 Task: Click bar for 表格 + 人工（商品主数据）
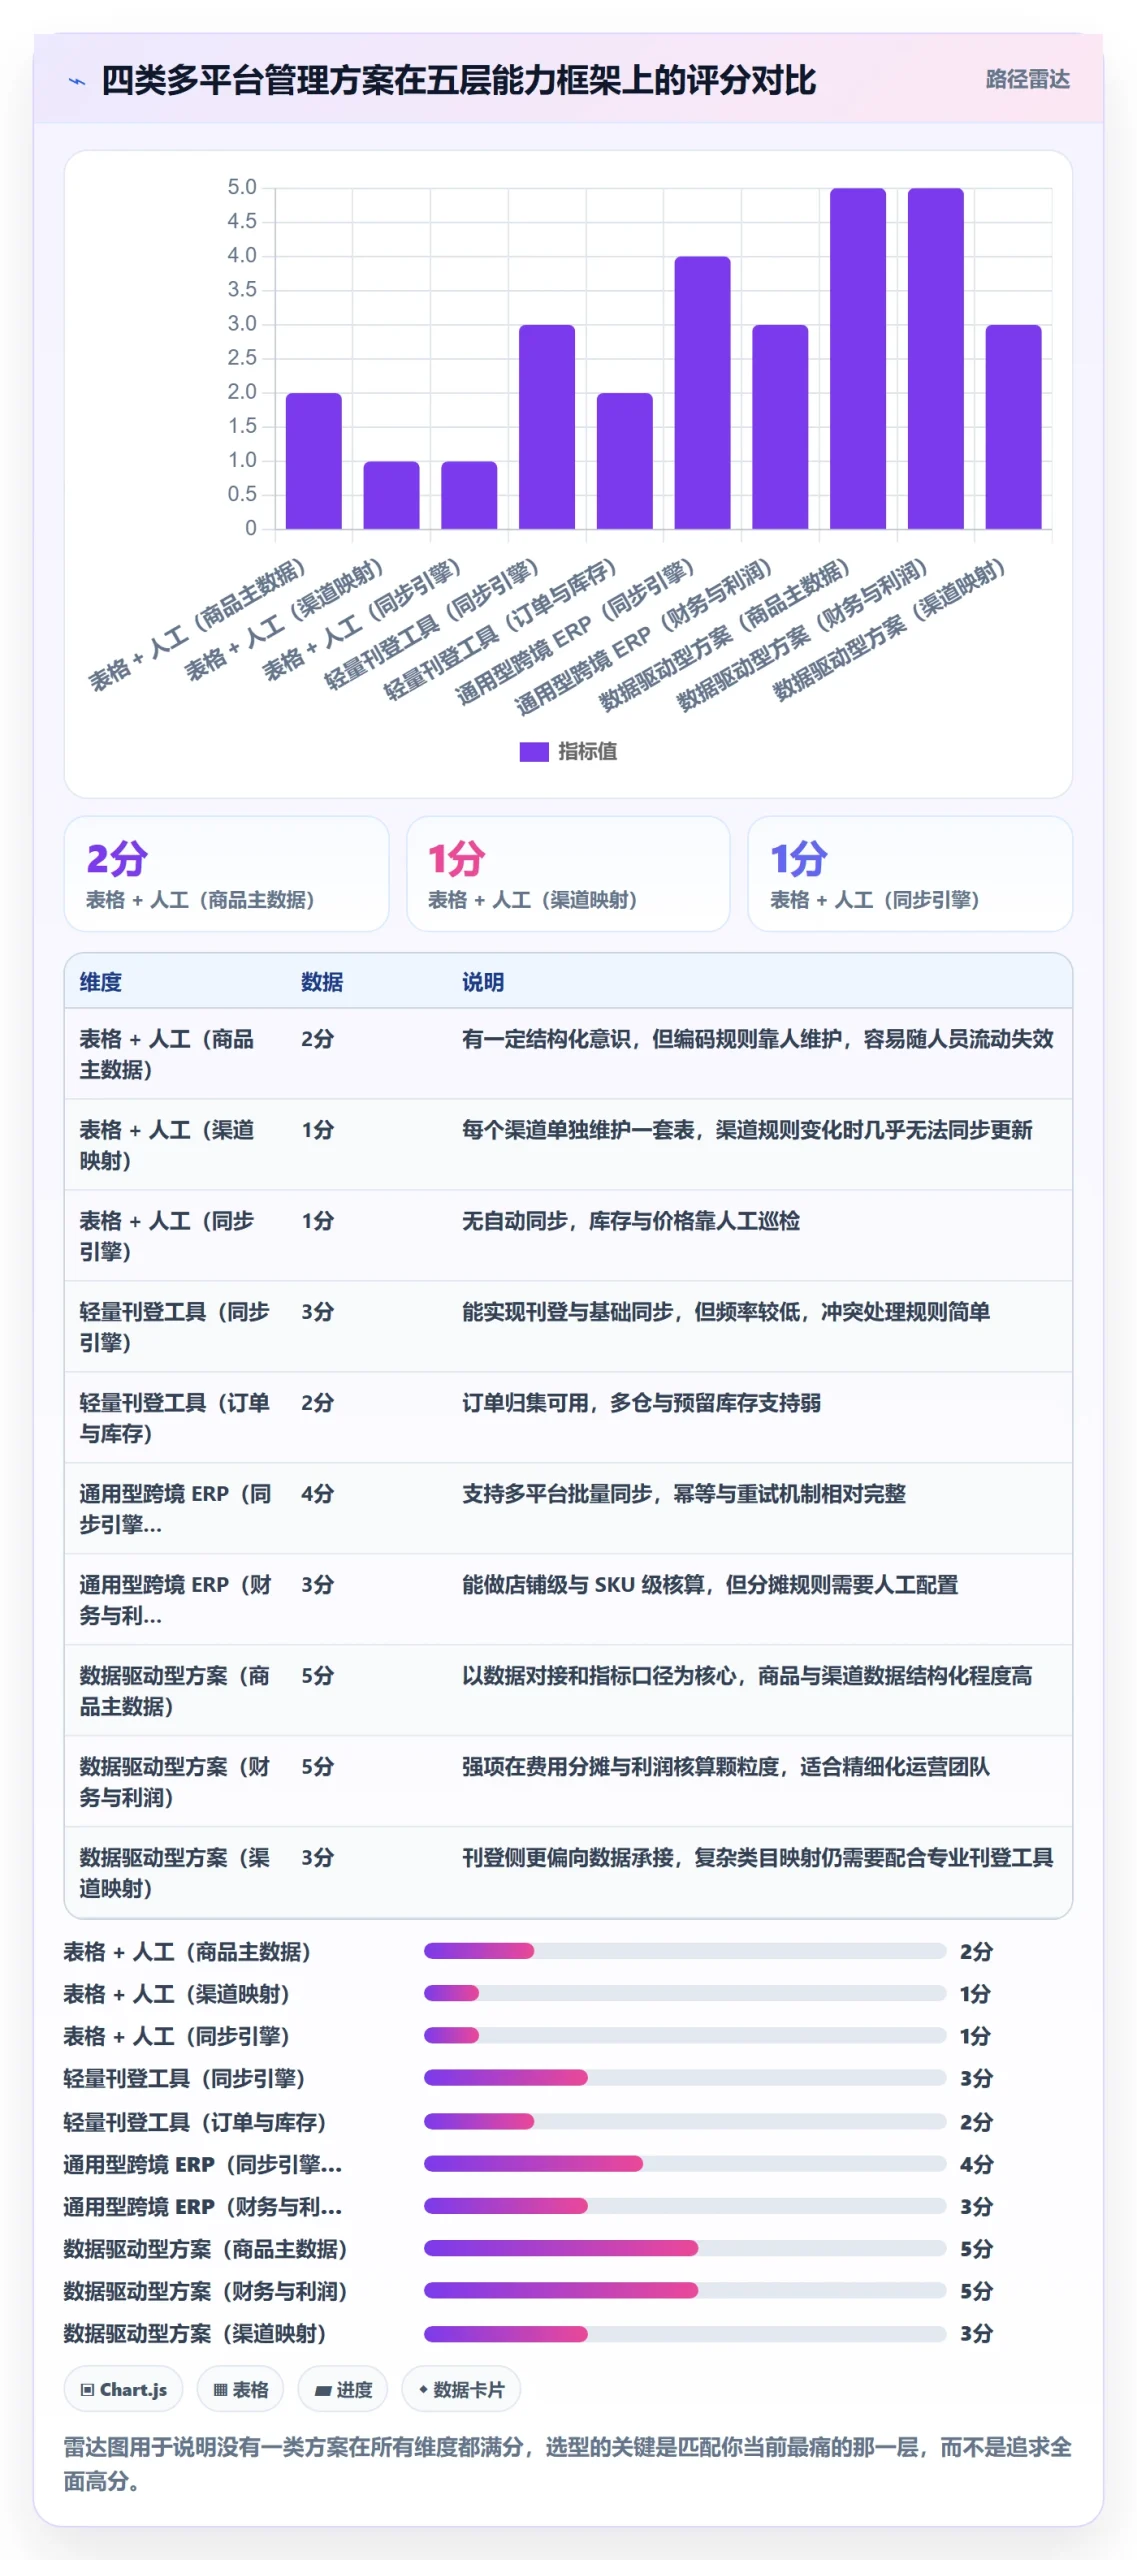click(313, 460)
